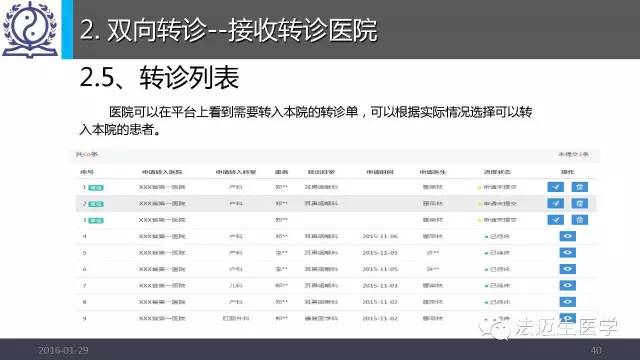Open row 5 details with the eye button
640x360 pixels.
pos(567,252)
